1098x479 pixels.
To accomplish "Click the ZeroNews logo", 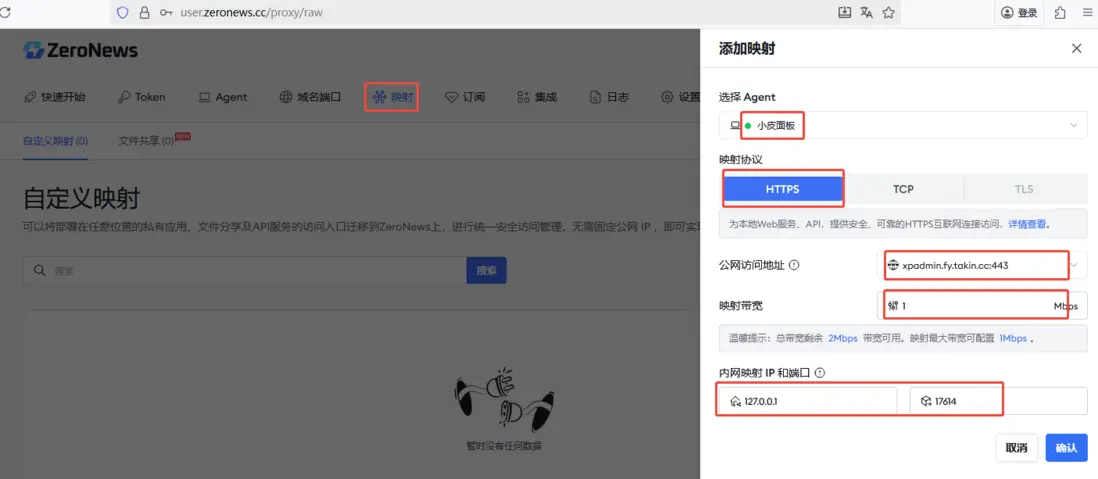I will 81,50.
